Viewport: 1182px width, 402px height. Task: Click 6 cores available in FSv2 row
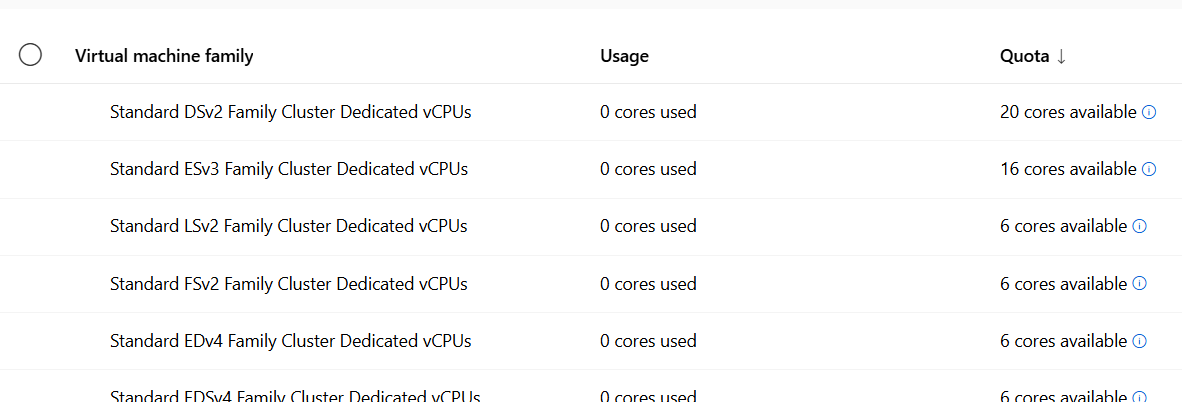[1064, 284]
